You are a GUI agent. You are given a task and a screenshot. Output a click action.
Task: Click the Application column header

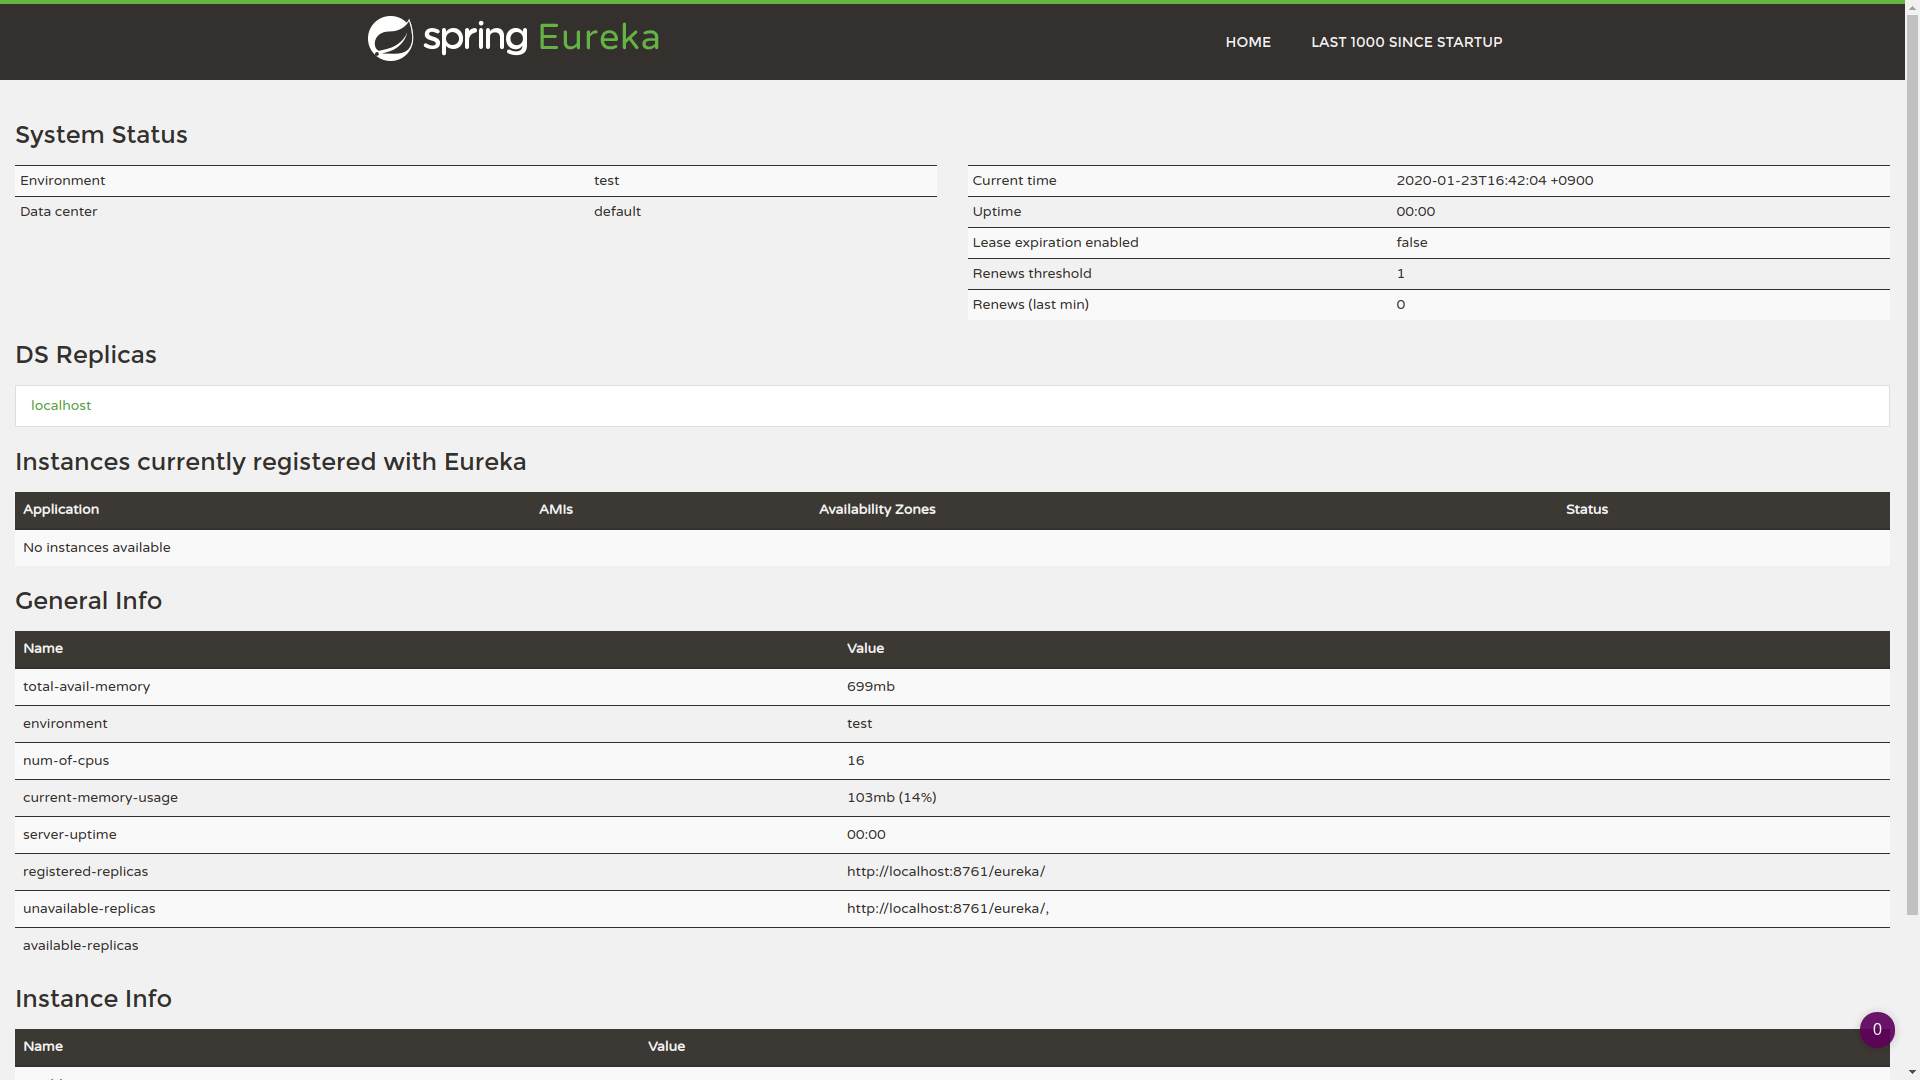click(61, 509)
